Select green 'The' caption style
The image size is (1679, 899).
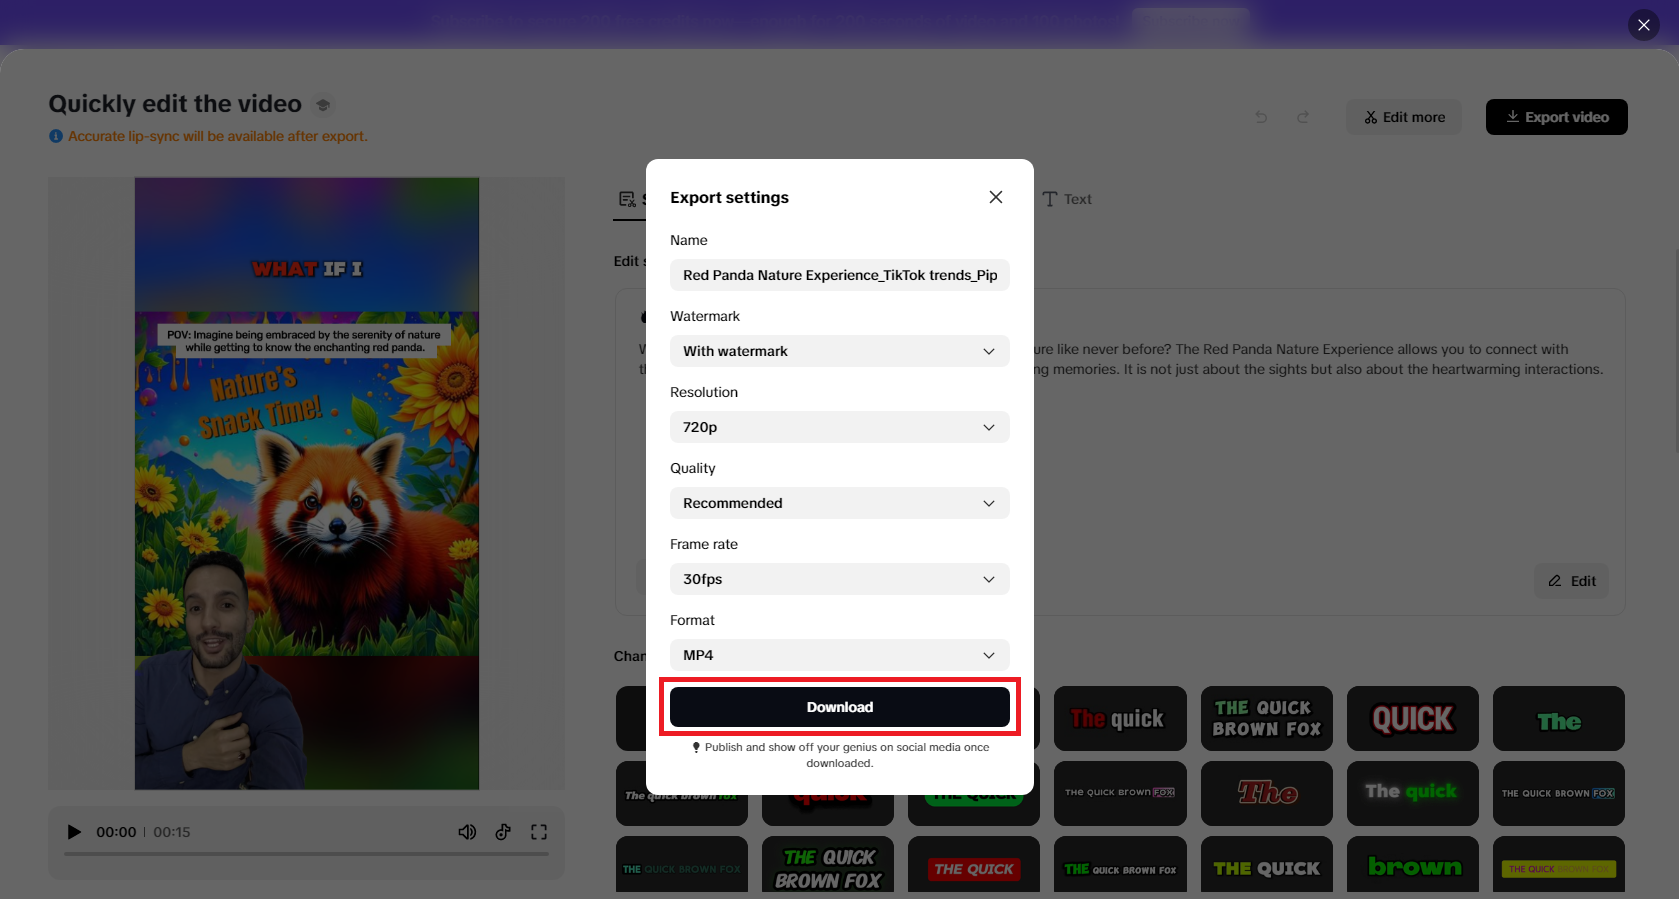coord(1559,718)
